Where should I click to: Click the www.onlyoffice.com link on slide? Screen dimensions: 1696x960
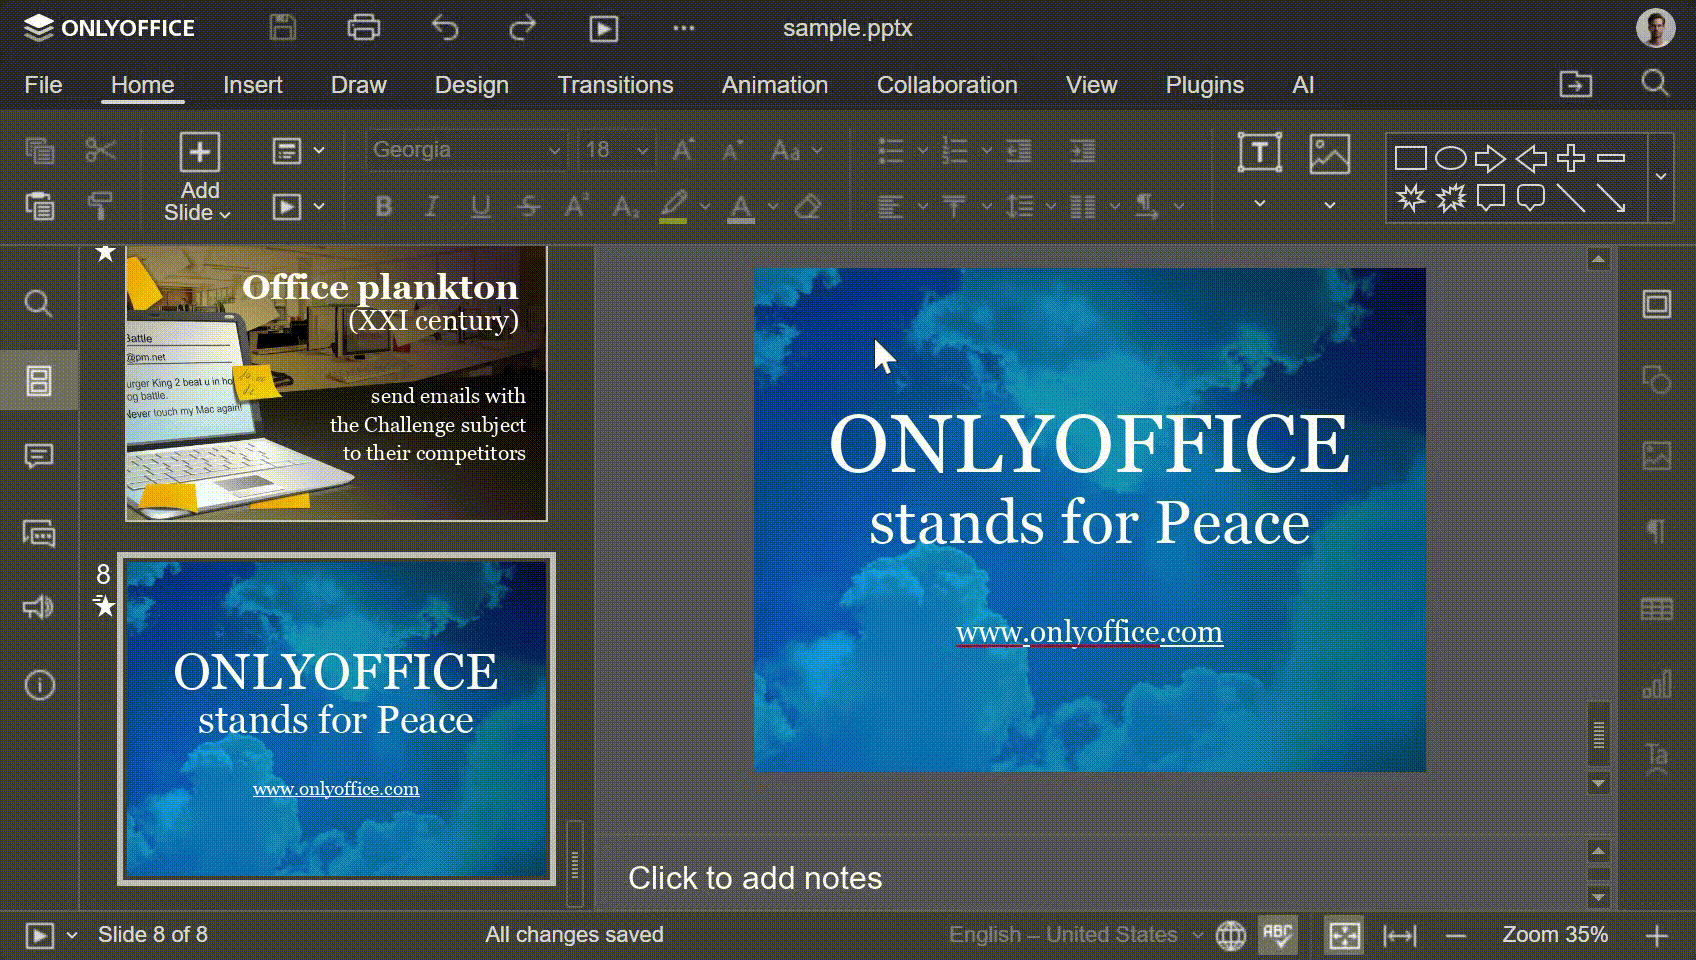[x=1089, y=632]
